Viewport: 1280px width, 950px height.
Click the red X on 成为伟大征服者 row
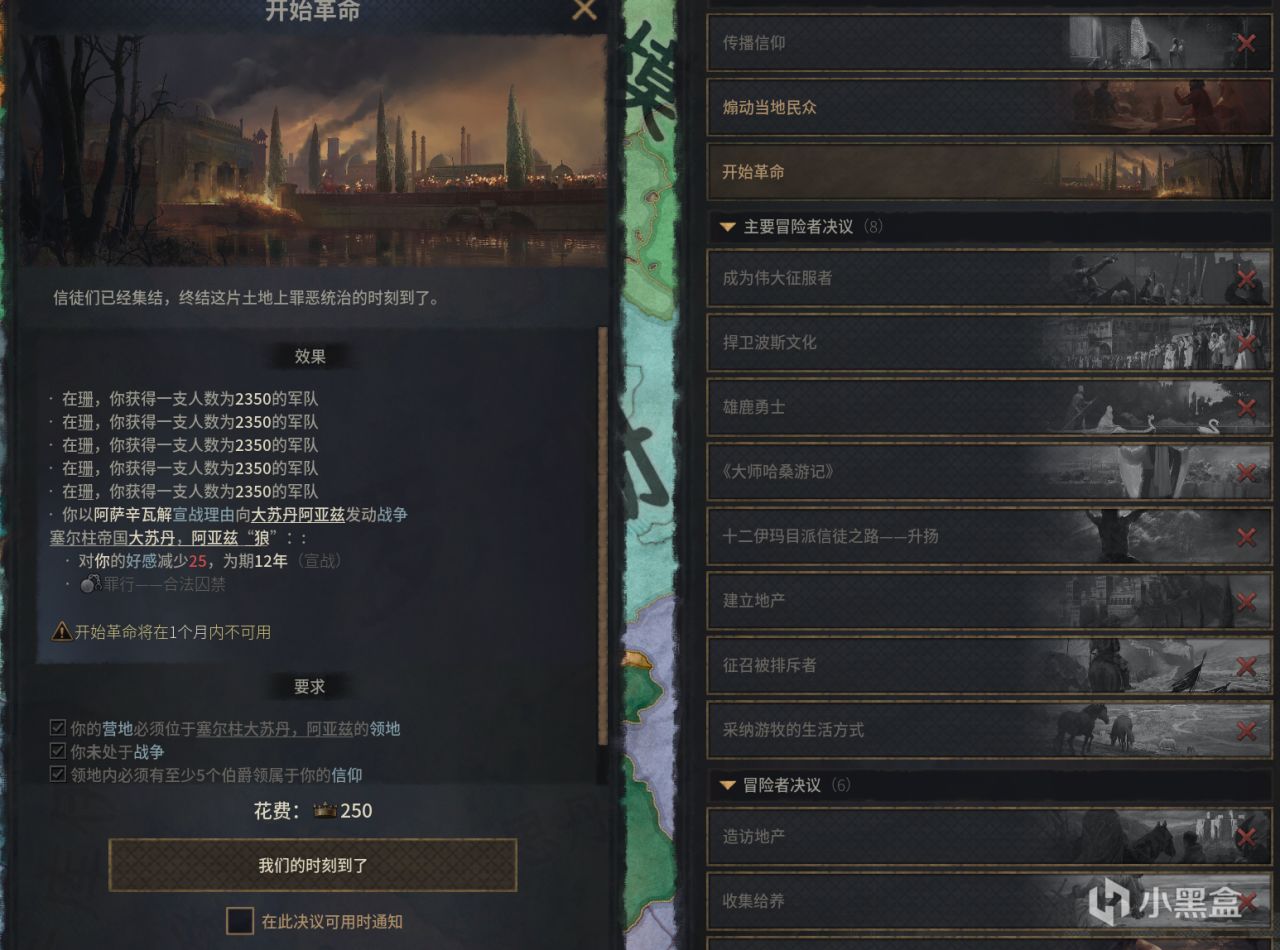[1246, 279]
